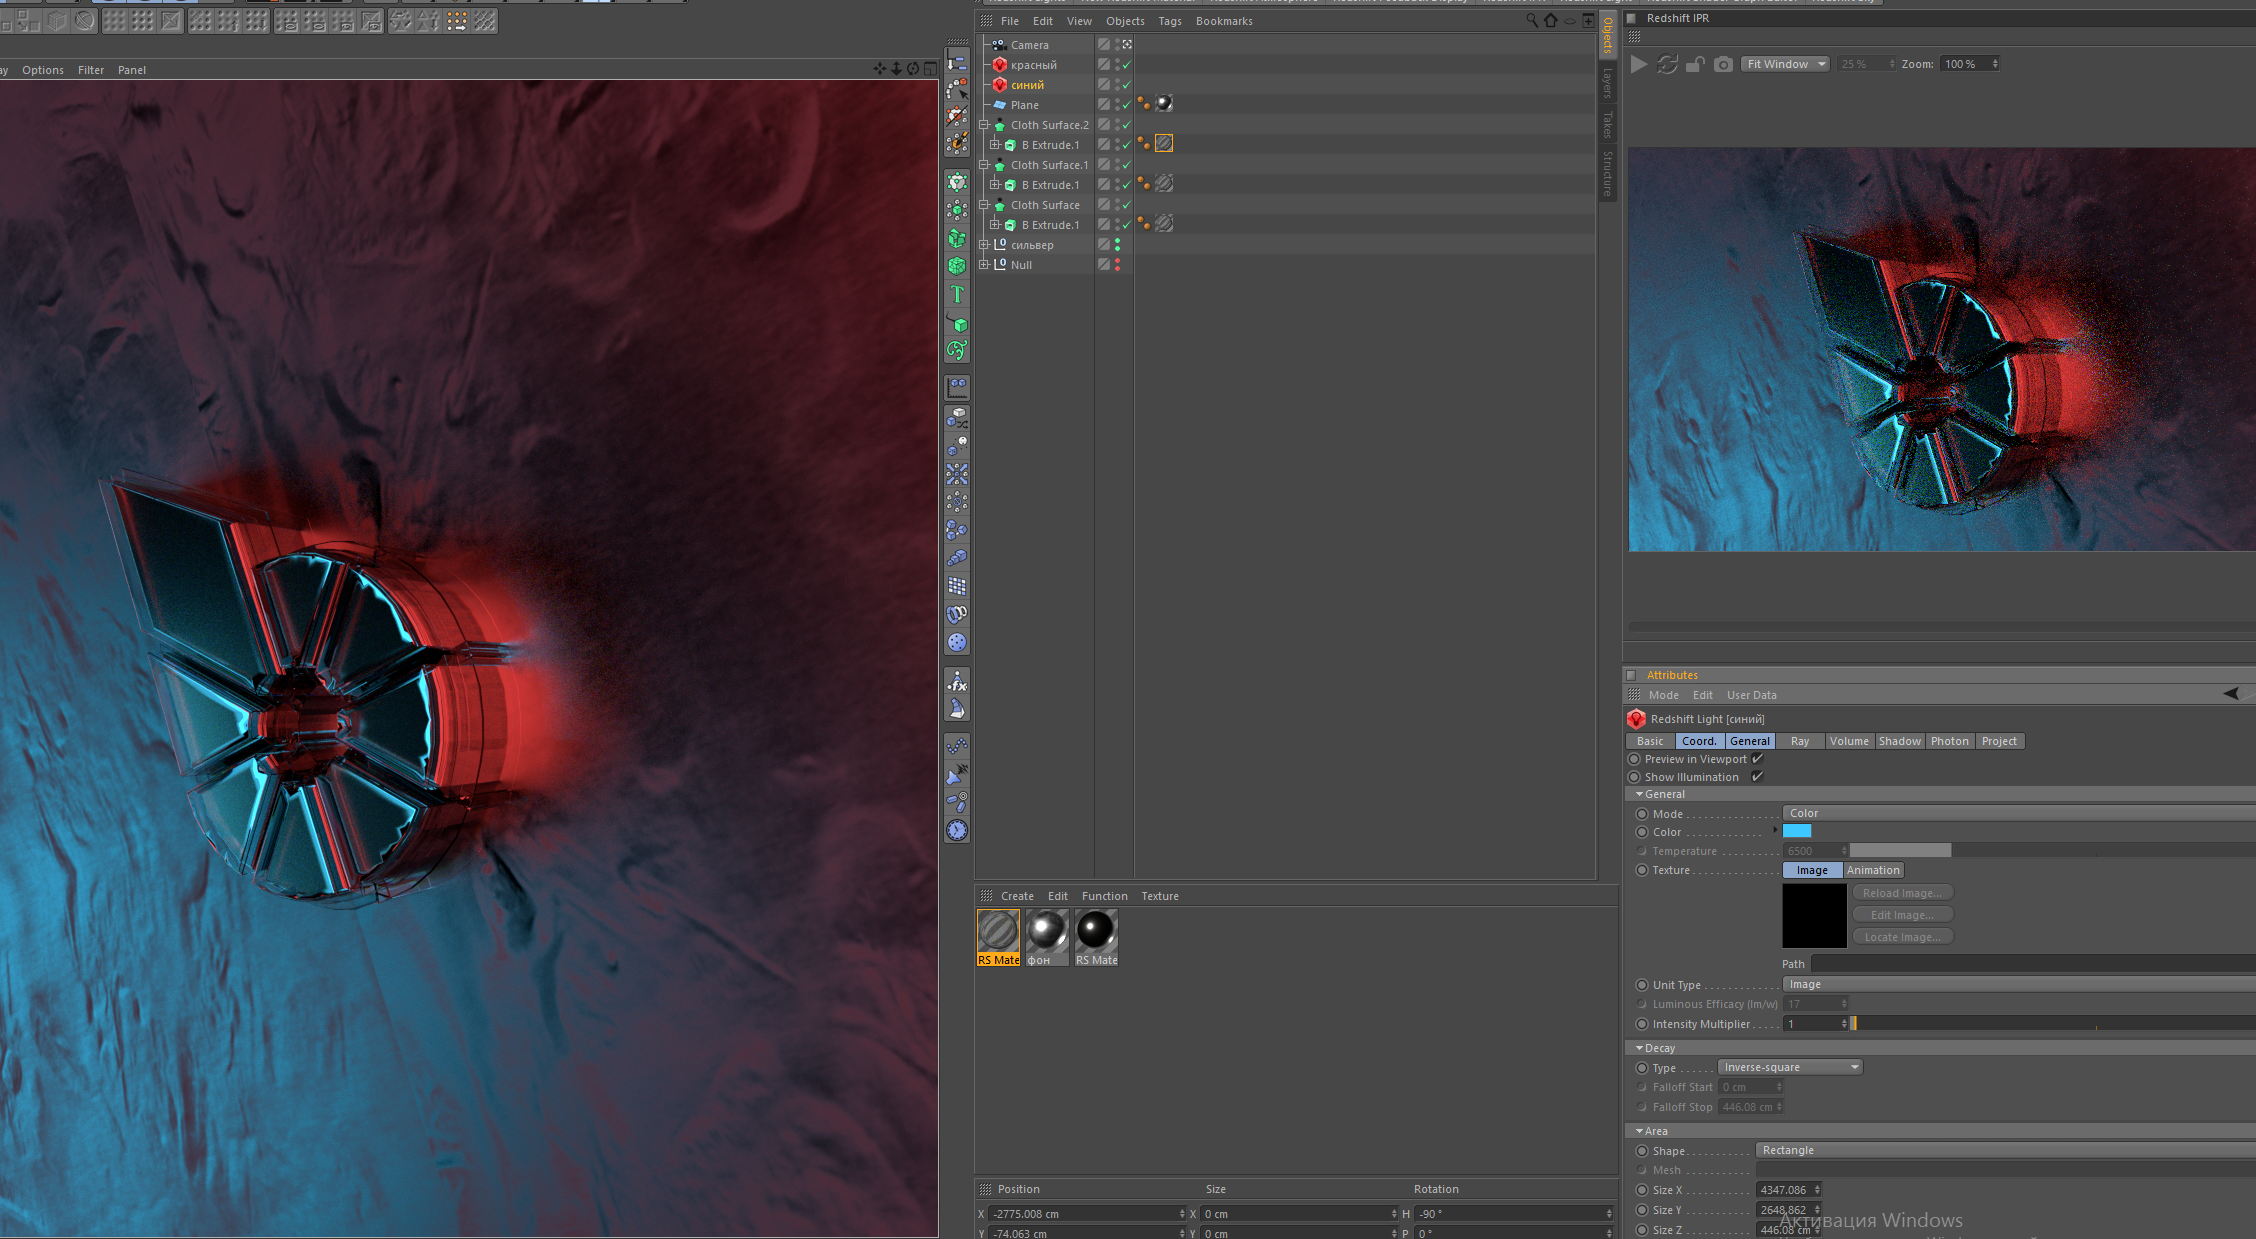
Task: Open the MoGraph fx effector icon
Action: [957, 682]
